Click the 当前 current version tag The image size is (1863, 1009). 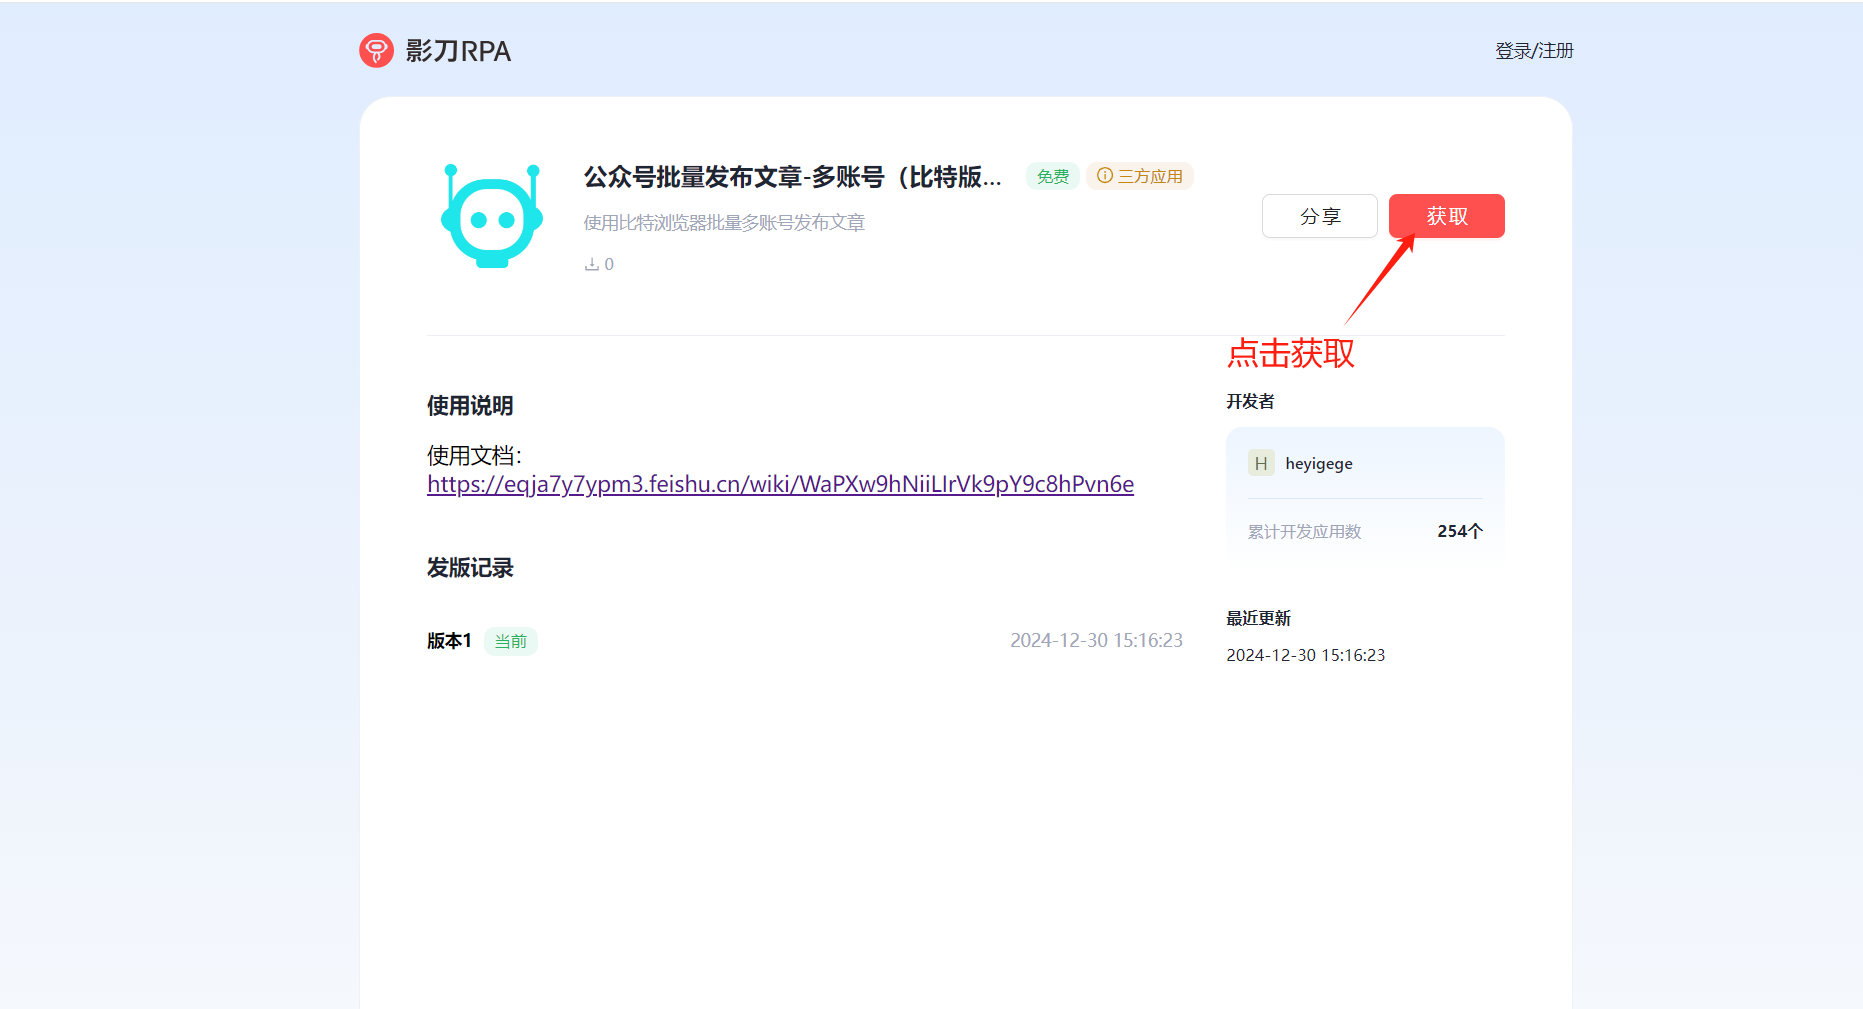click(x=511, y=641)
